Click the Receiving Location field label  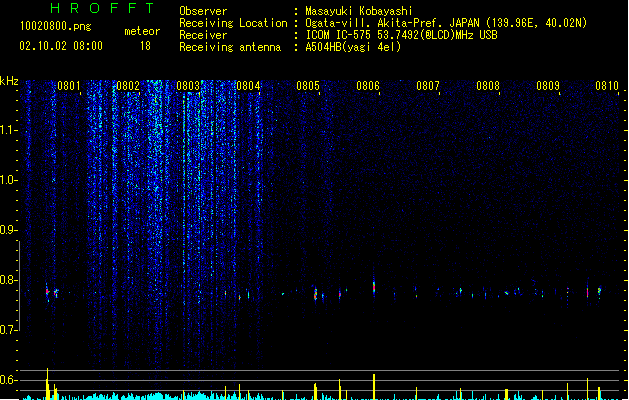233,23
